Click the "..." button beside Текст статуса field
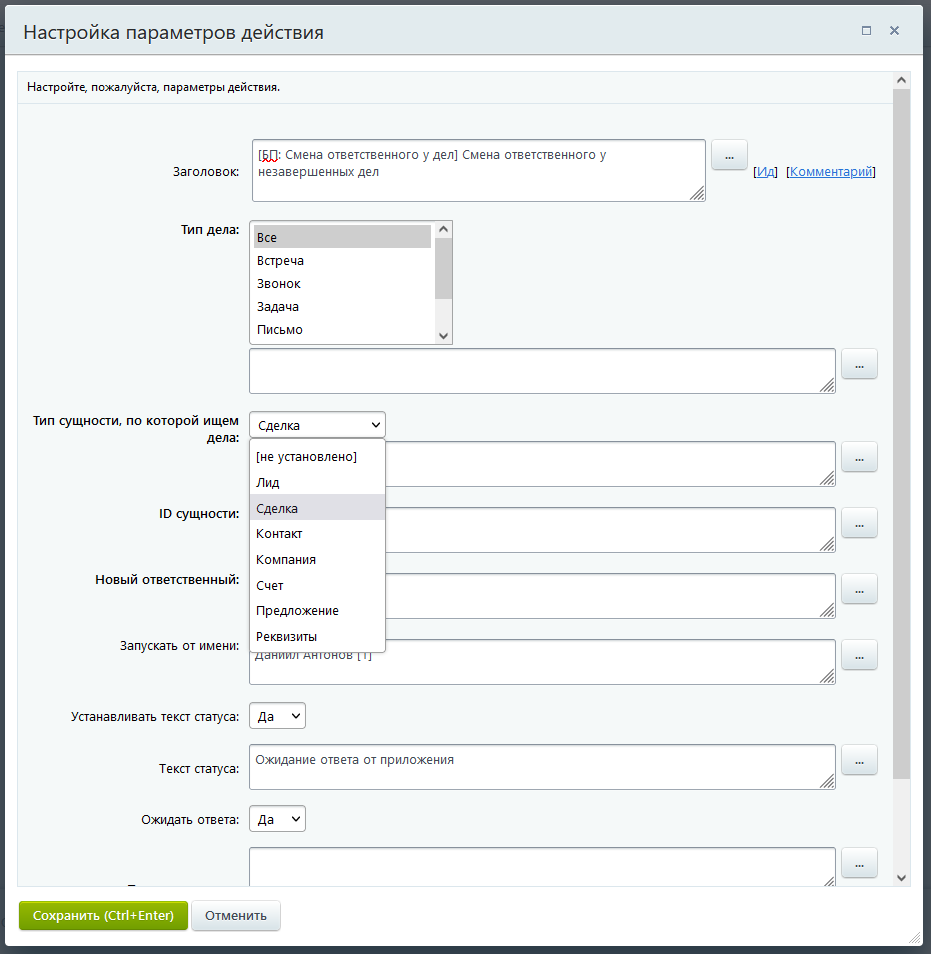The image size is (931, 954). click(859, 760)
